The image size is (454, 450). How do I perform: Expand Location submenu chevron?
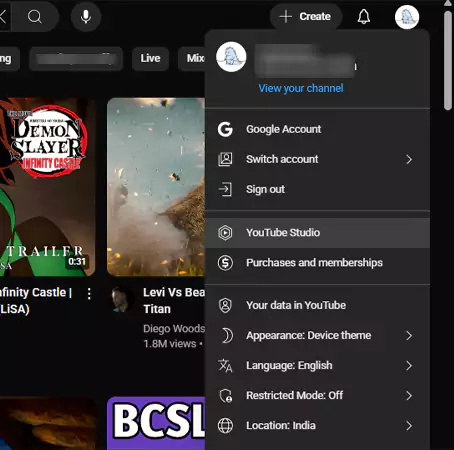click(x=409, y=426)
